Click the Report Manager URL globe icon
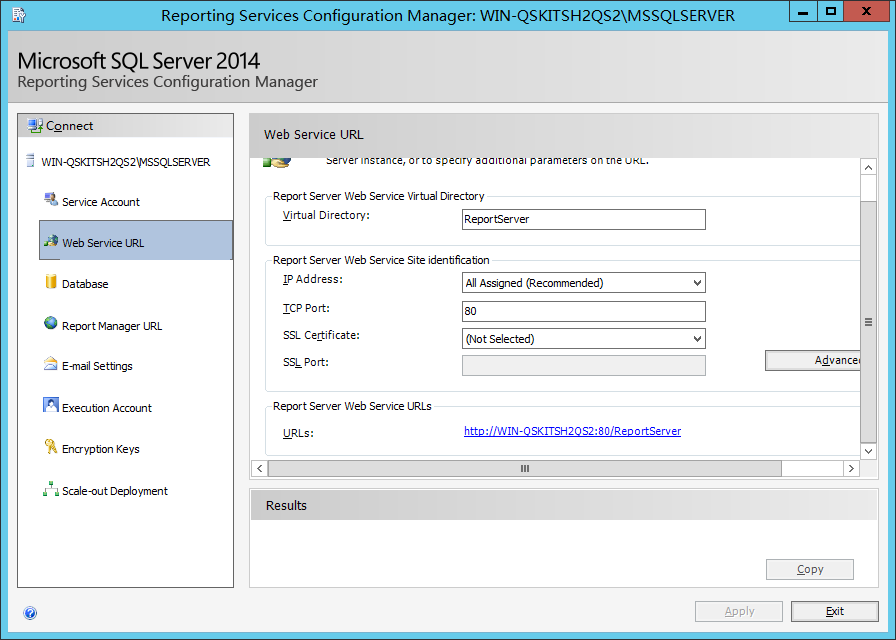 pos(51,323)
